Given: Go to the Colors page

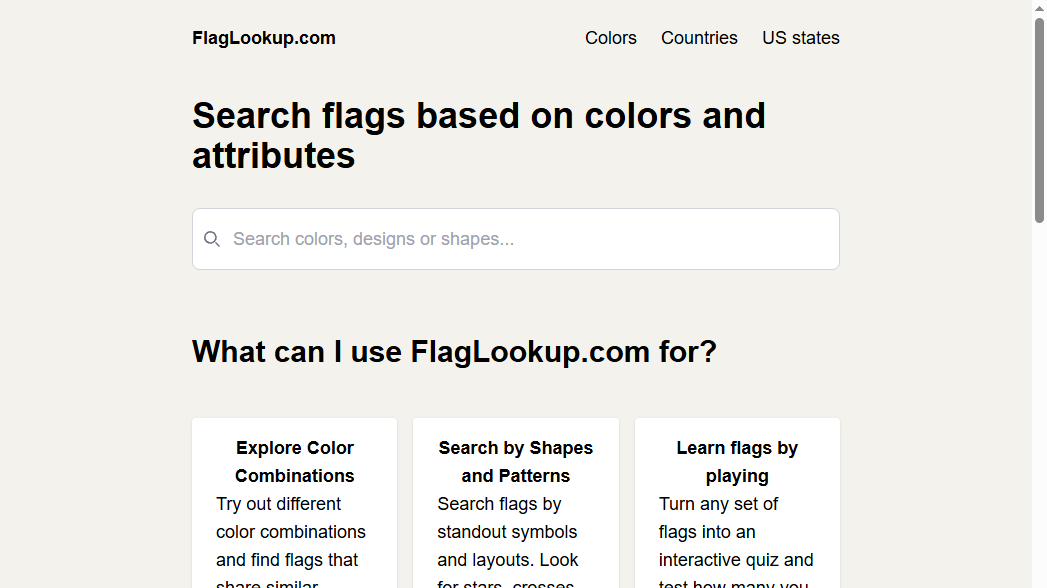Looking at the screenshot, I should click(611, 38).
